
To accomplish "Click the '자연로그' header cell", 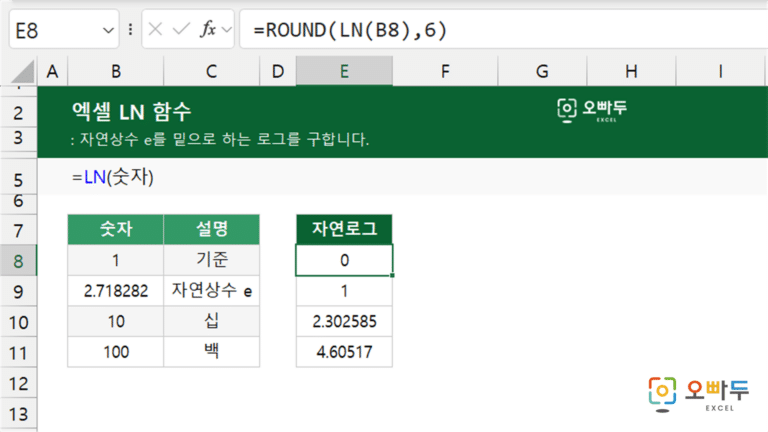I will point(344,229).
